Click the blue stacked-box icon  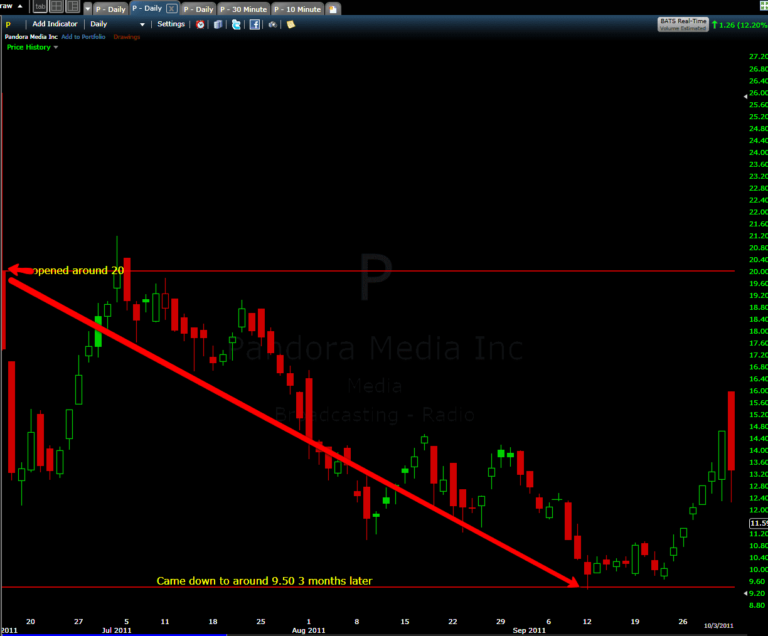[218, 24]
